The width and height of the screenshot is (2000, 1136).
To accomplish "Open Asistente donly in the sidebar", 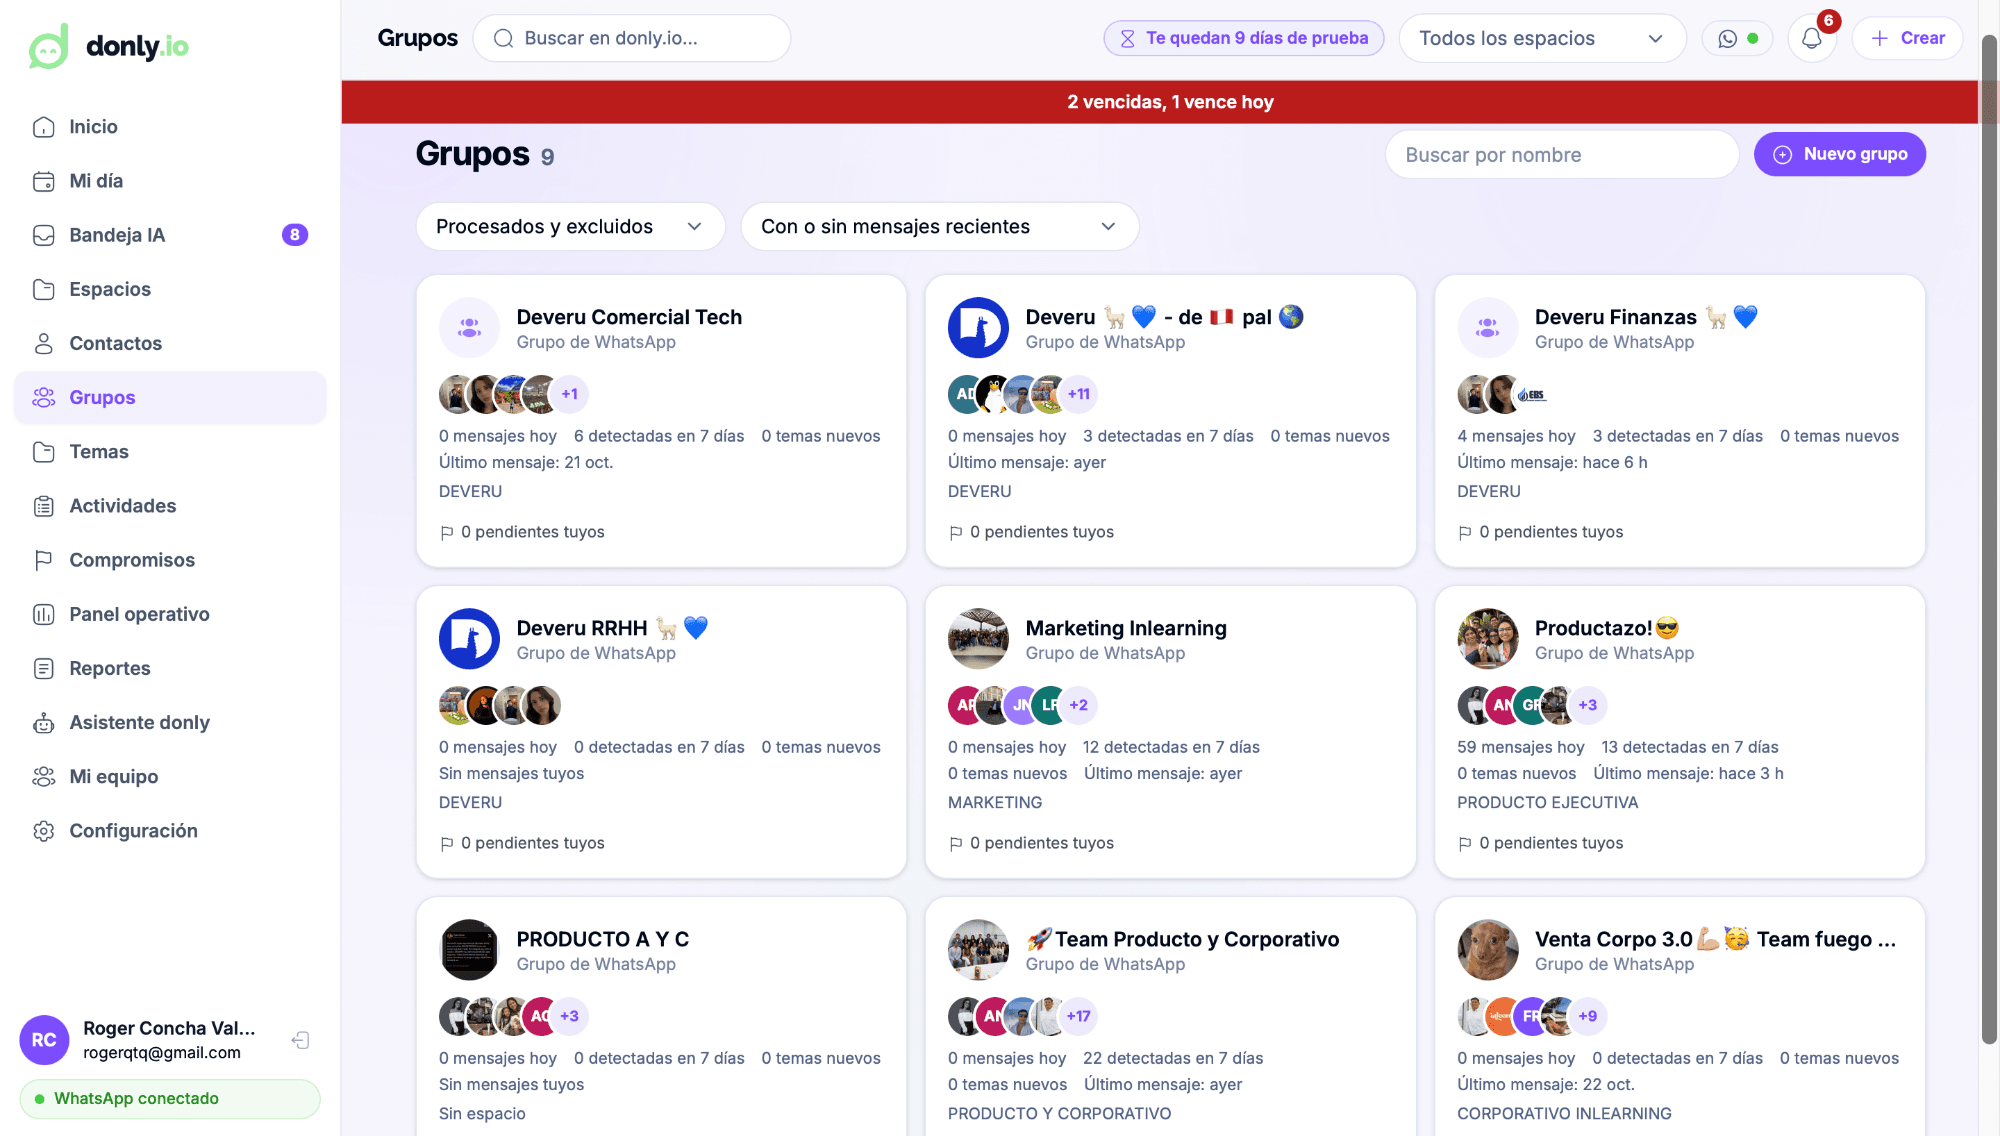I will pyautogui.click(x=170, y=722).
